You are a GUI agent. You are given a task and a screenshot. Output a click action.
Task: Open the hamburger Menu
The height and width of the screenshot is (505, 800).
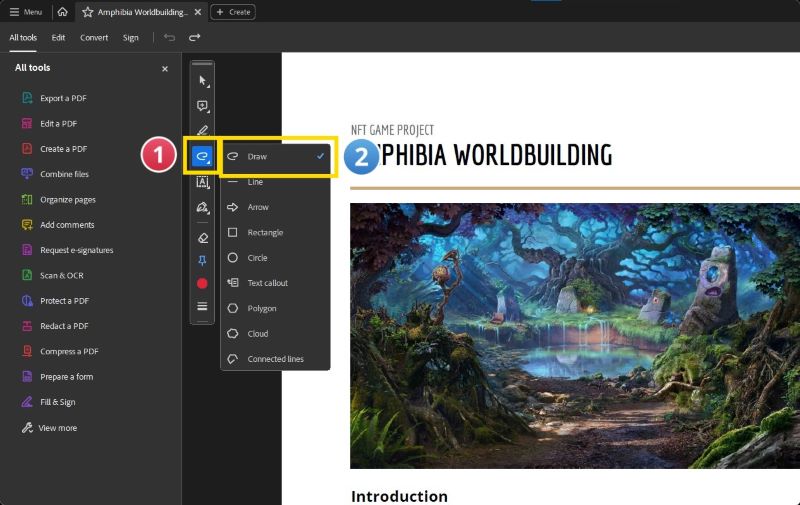pos(26,12)
